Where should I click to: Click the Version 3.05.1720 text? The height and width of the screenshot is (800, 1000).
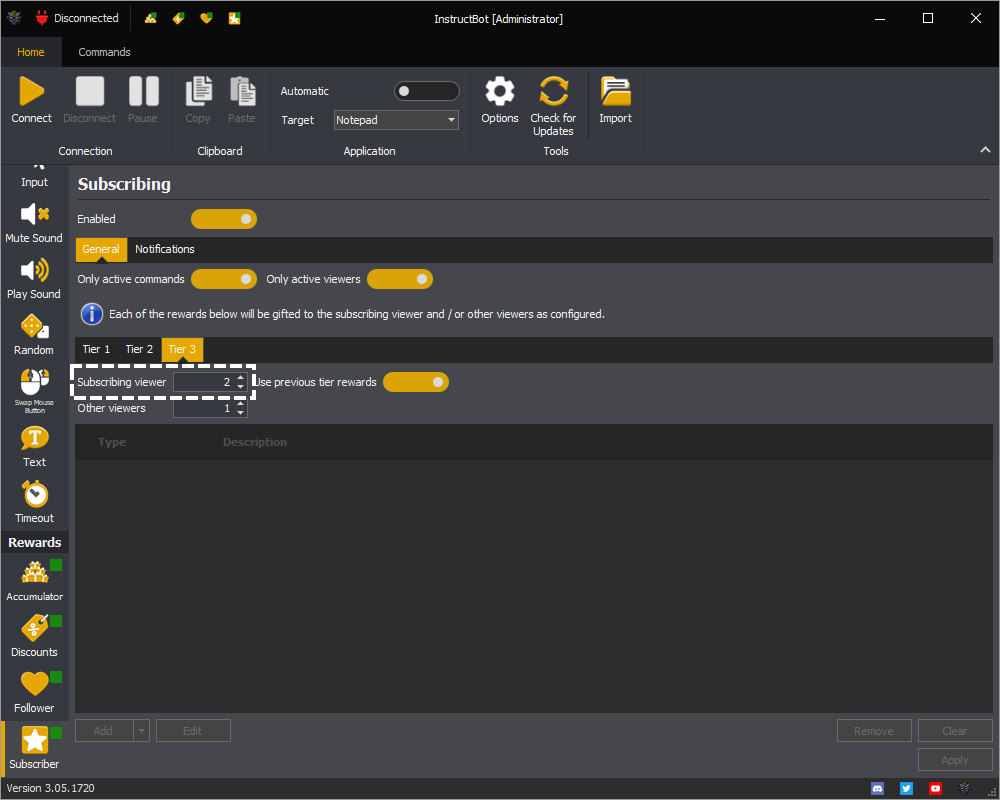tap(50, 789)
